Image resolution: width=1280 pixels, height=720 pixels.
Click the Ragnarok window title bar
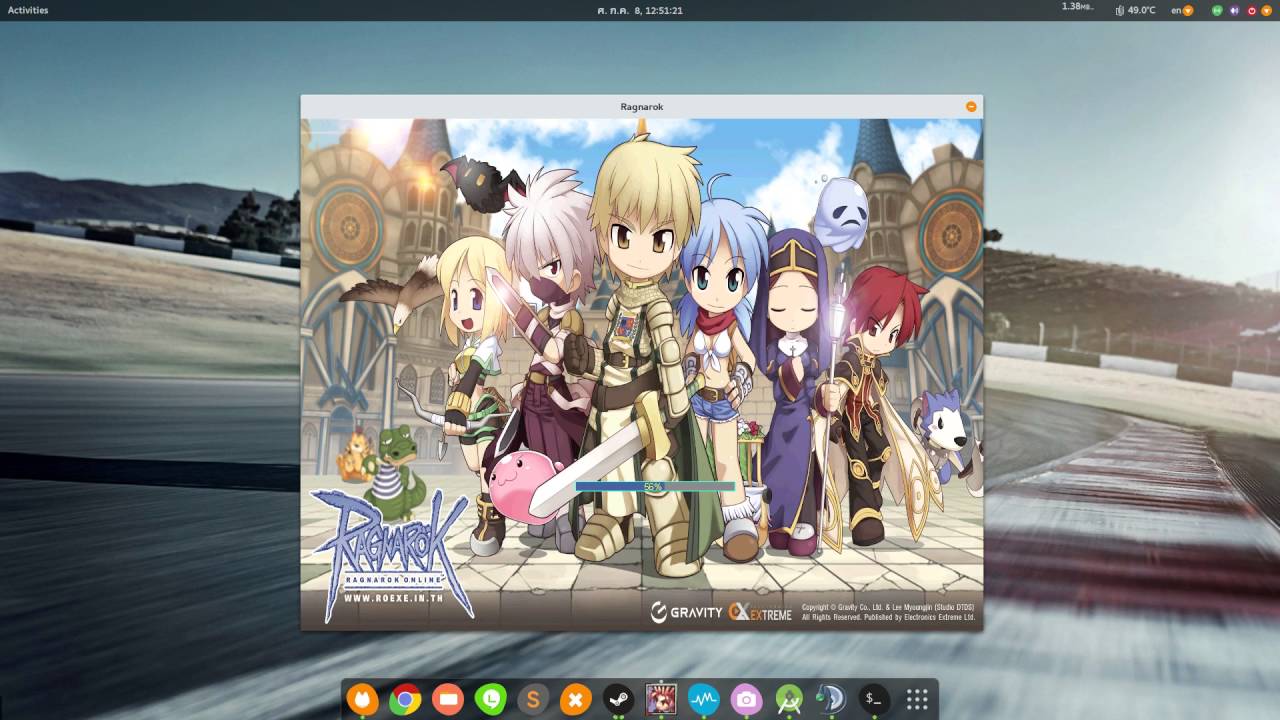coord(641,107)
